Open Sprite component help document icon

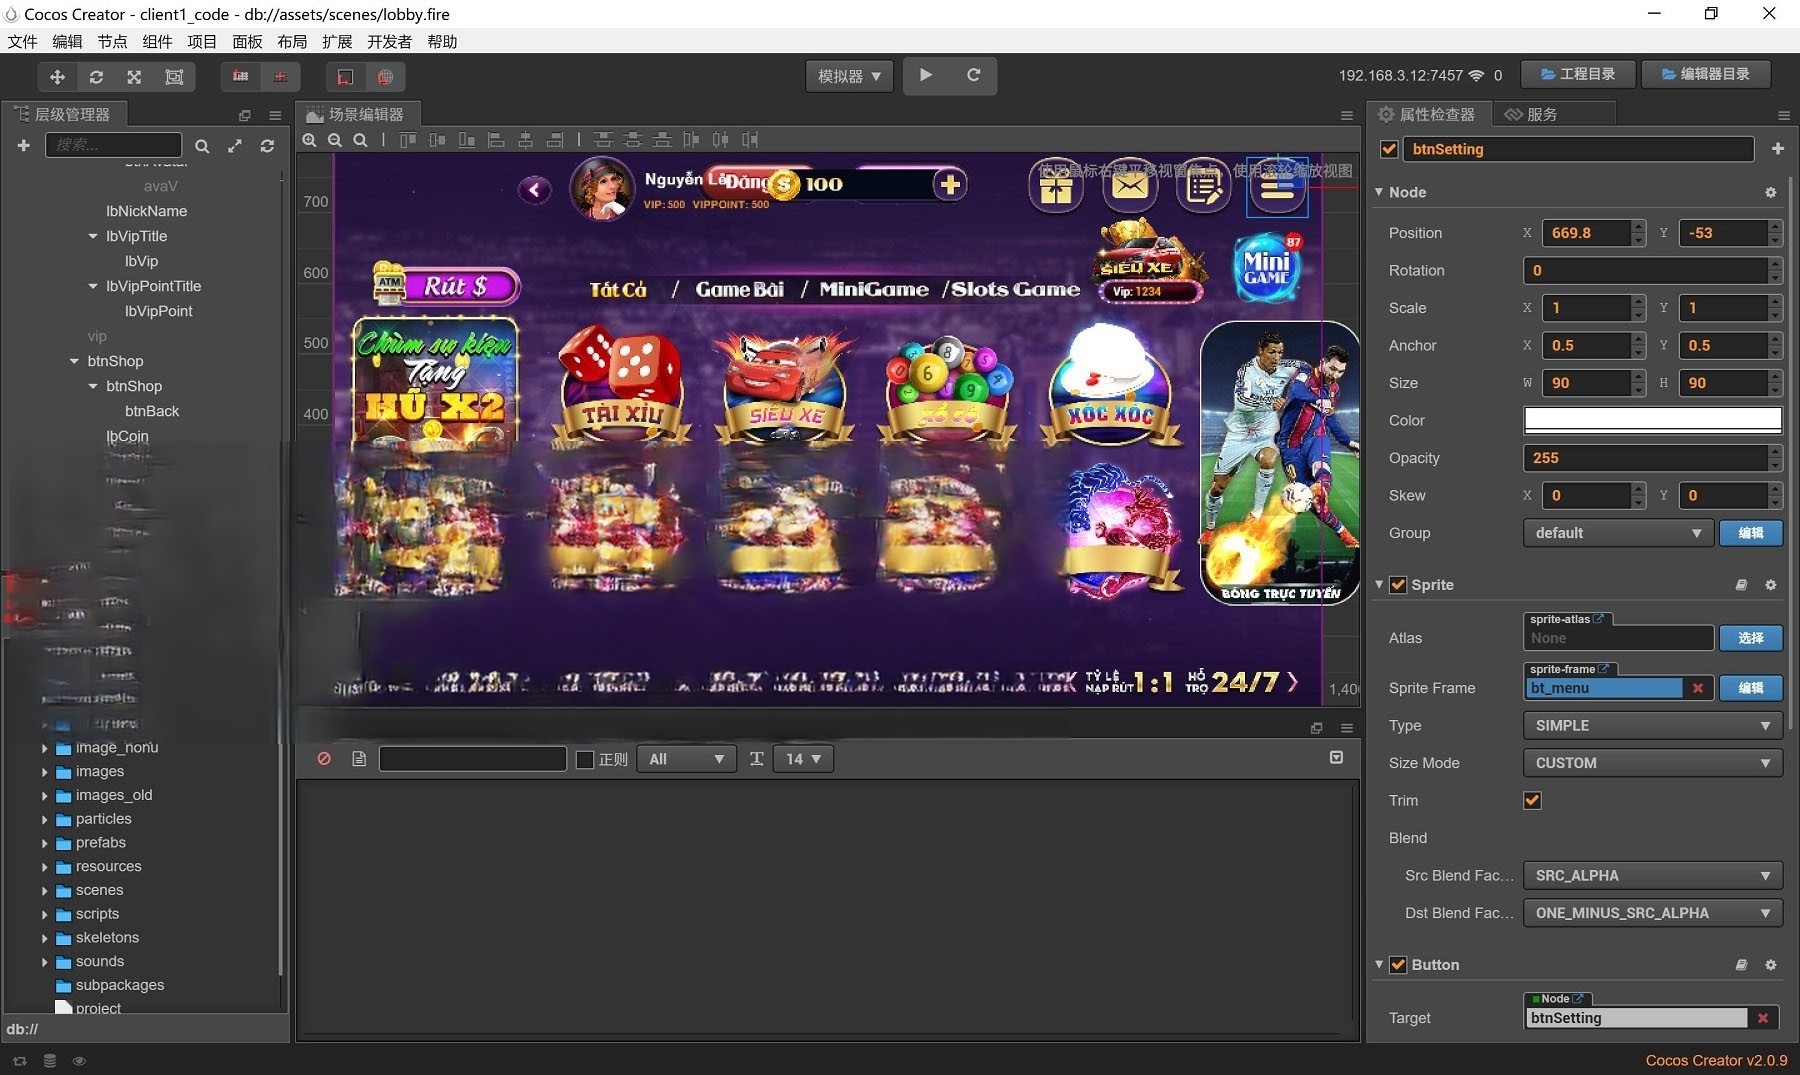click(x=1741, y=585)
